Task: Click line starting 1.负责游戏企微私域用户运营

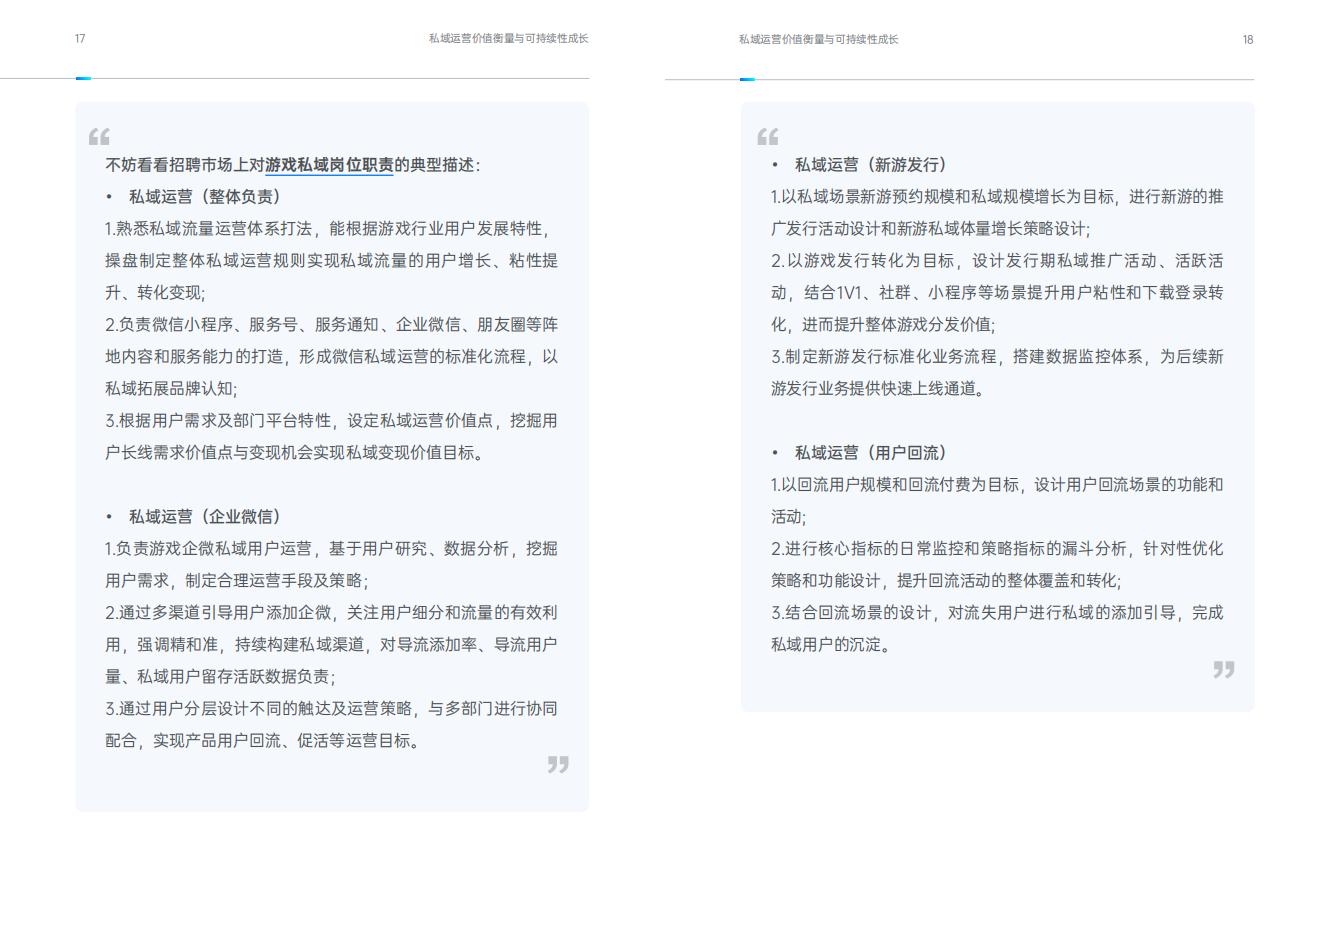Action: [x=331, y=549]
